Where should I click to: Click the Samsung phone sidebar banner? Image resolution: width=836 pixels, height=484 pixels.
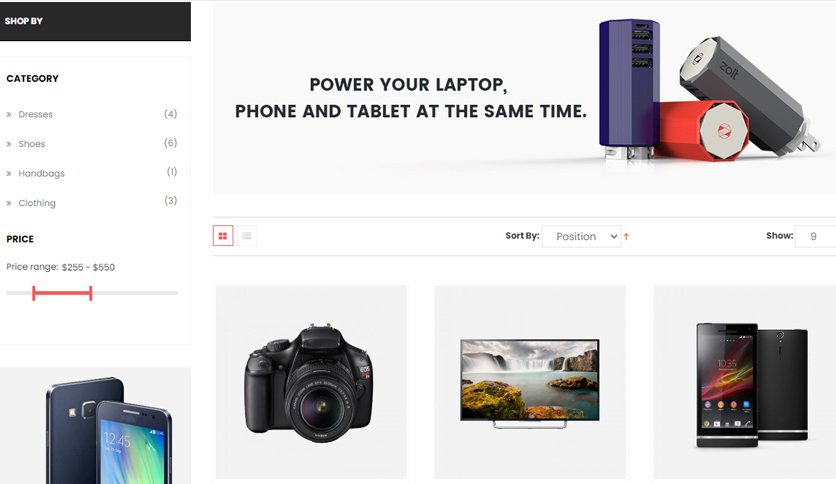[95, 425]
